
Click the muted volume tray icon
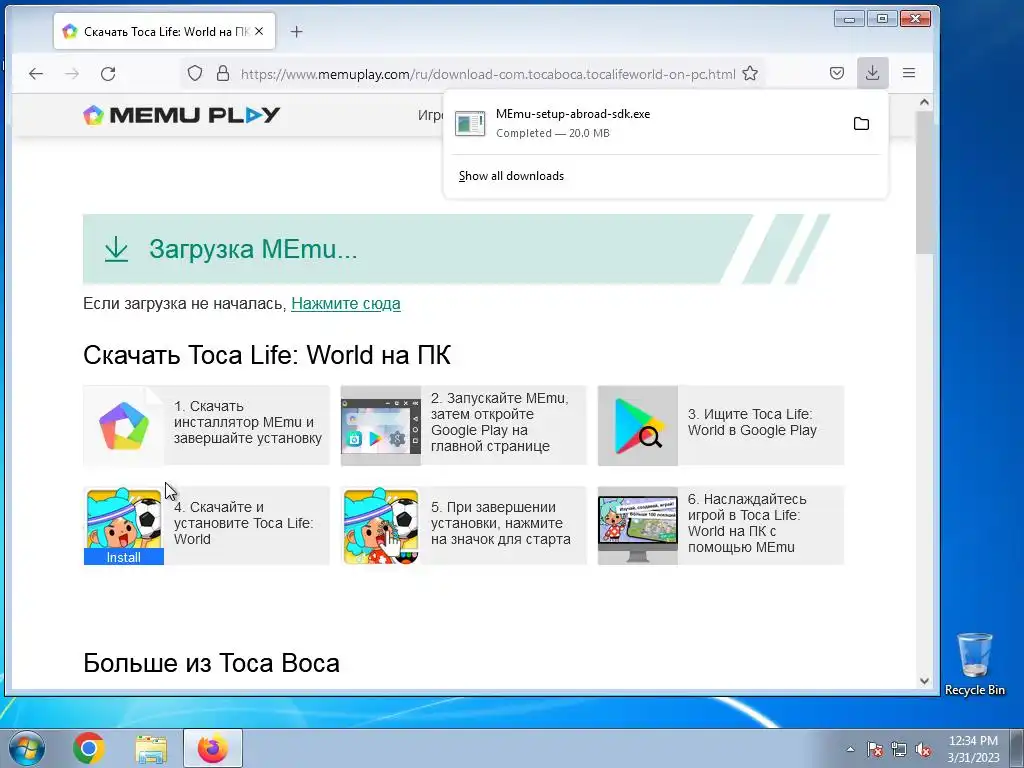pos(923,749)
